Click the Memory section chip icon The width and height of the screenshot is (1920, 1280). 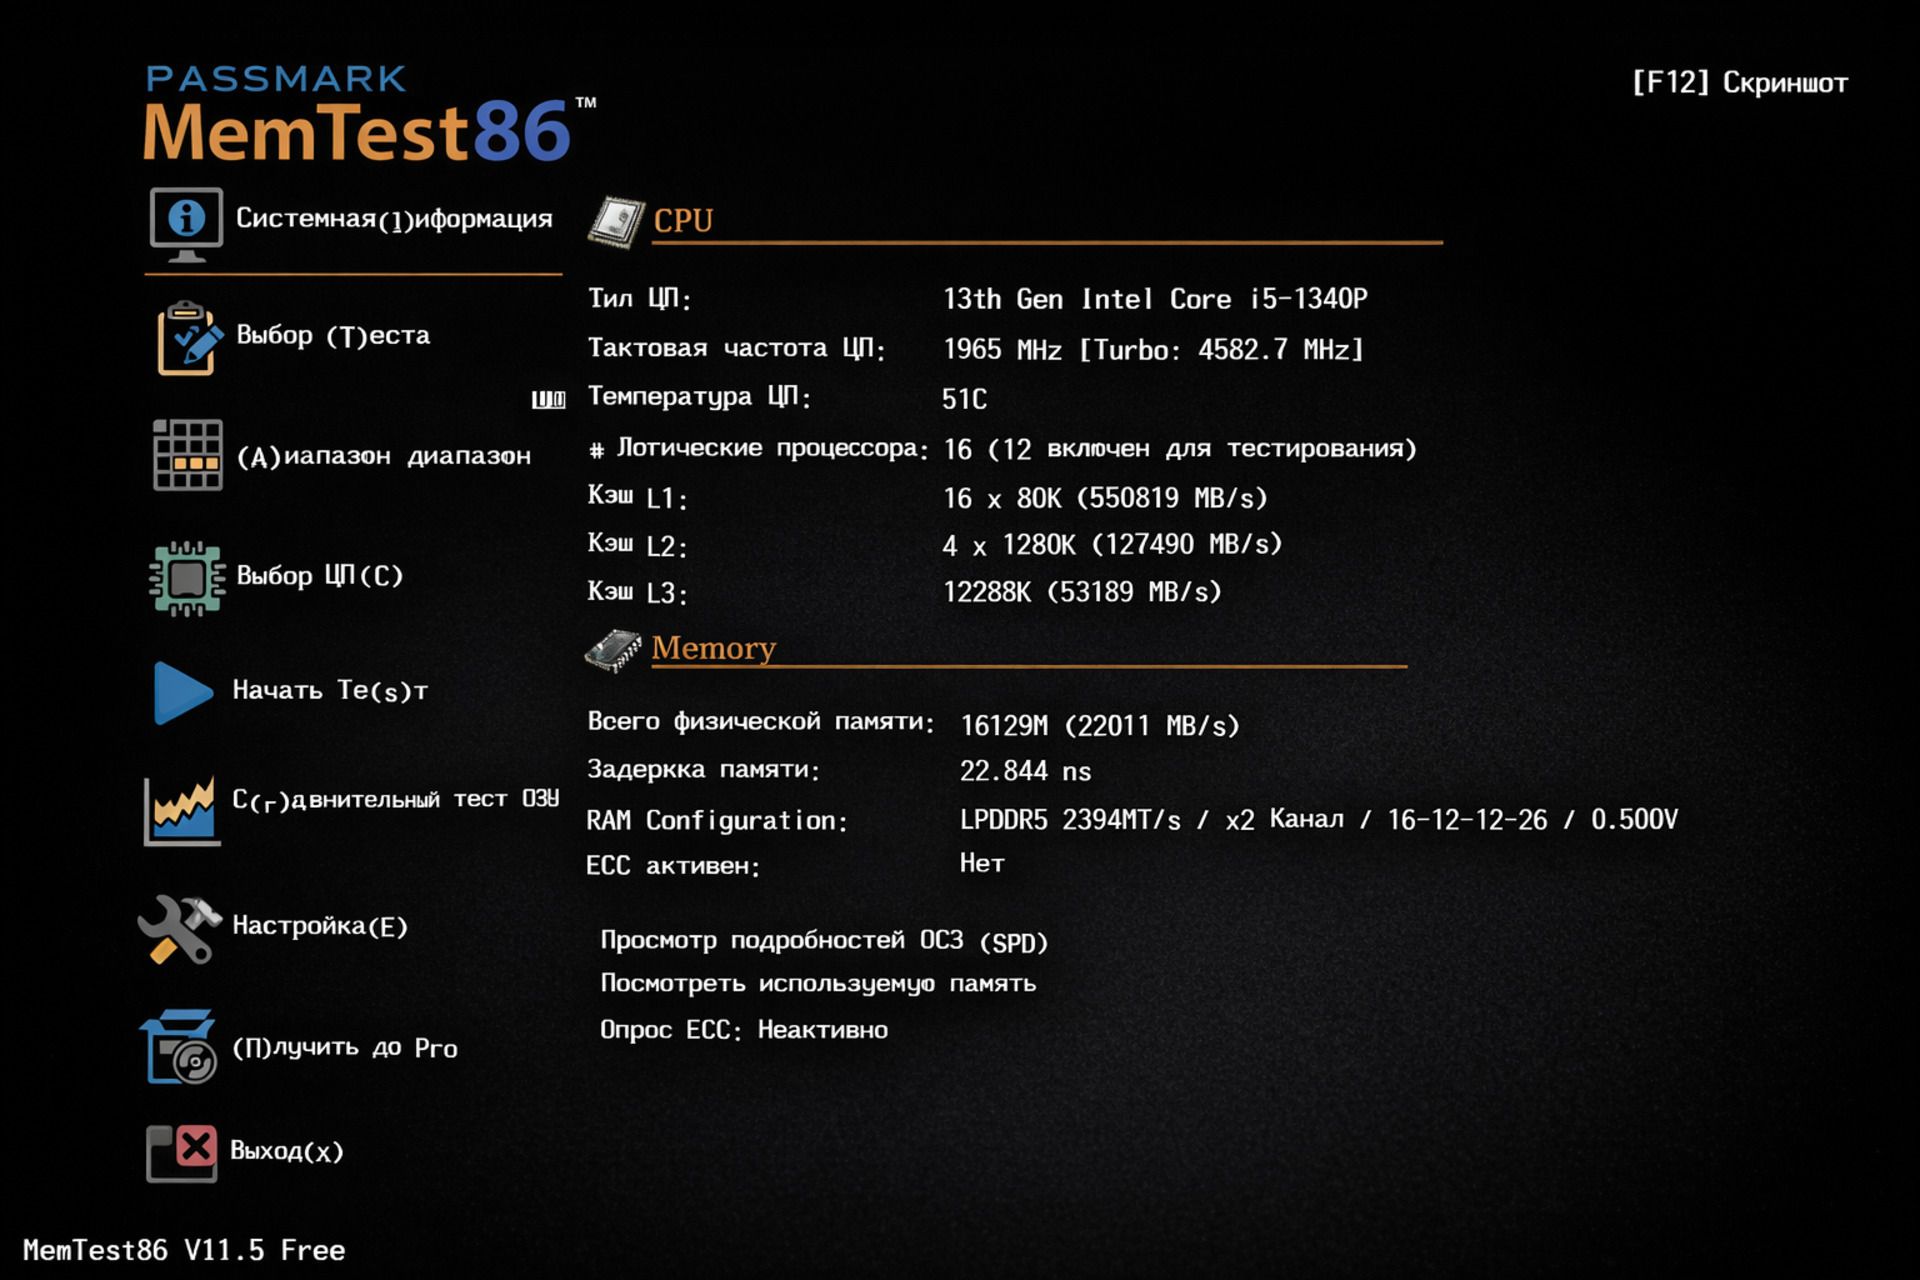click(614, 650)
